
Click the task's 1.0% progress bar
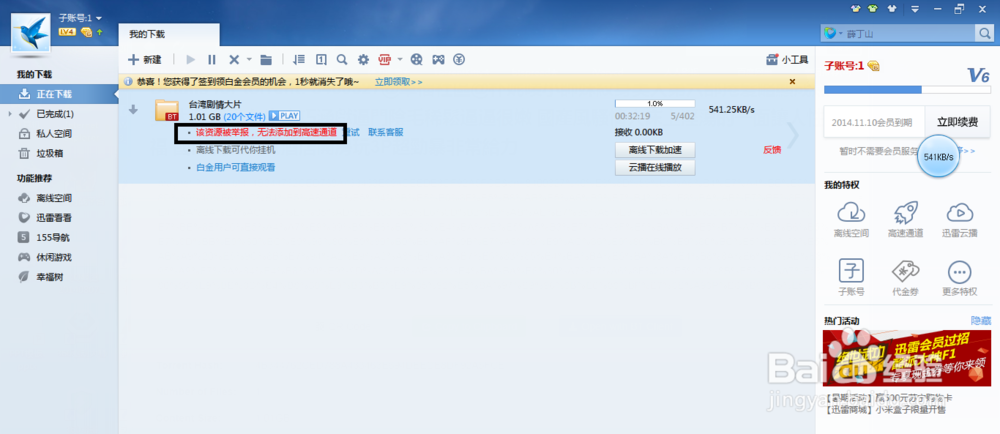click(654, 103)
